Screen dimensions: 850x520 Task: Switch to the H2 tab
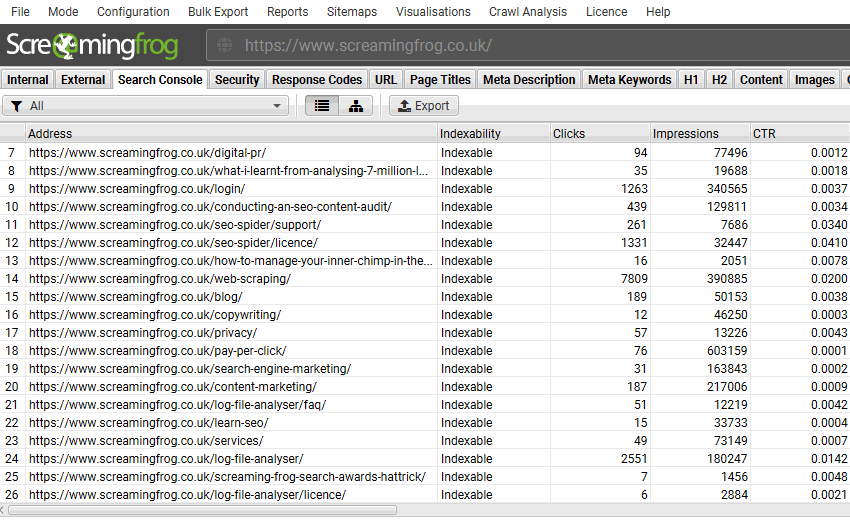[x=719, y=80]
